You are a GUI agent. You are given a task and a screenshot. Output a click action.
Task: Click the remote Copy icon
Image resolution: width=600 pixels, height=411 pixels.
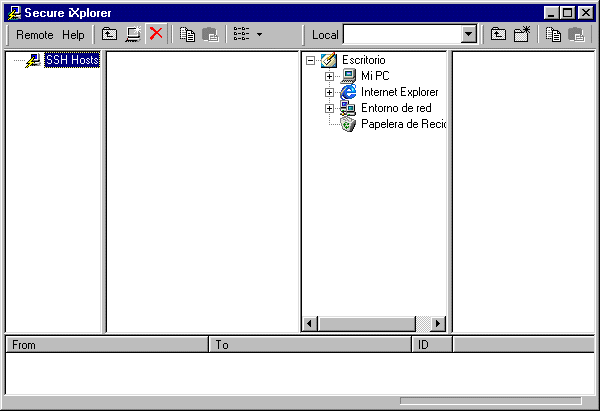coord(188,34)
